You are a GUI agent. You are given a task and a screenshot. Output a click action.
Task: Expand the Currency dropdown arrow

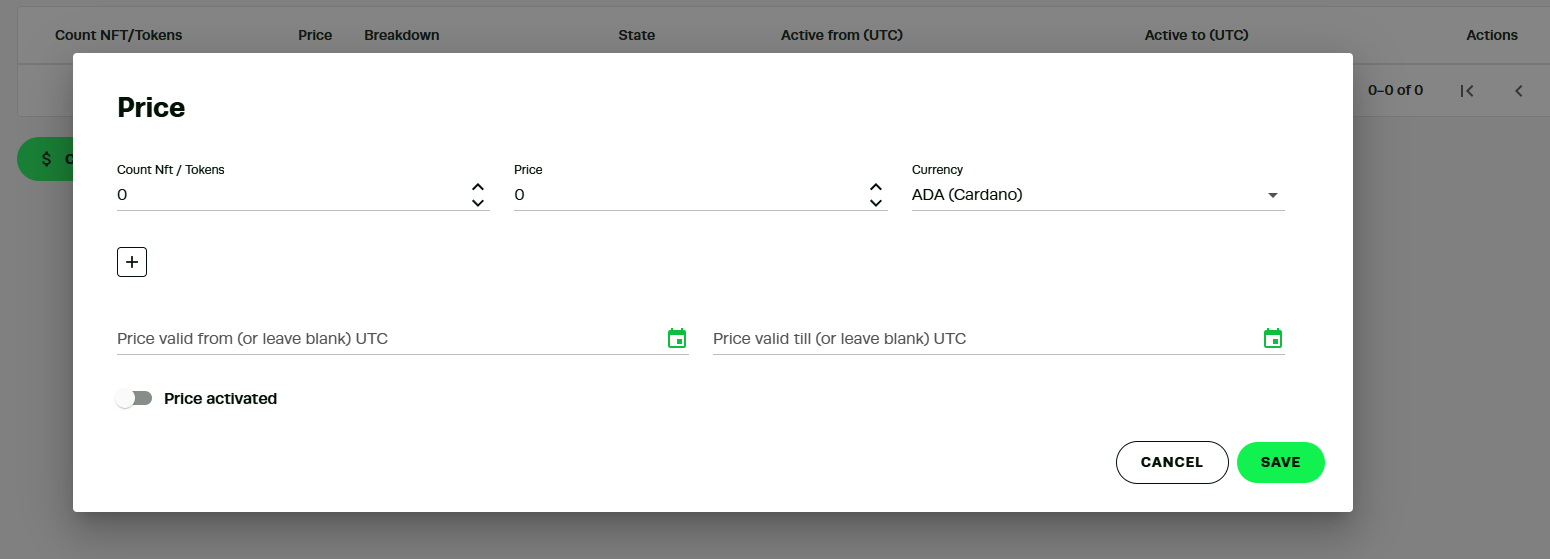(x=1273, y=195)
